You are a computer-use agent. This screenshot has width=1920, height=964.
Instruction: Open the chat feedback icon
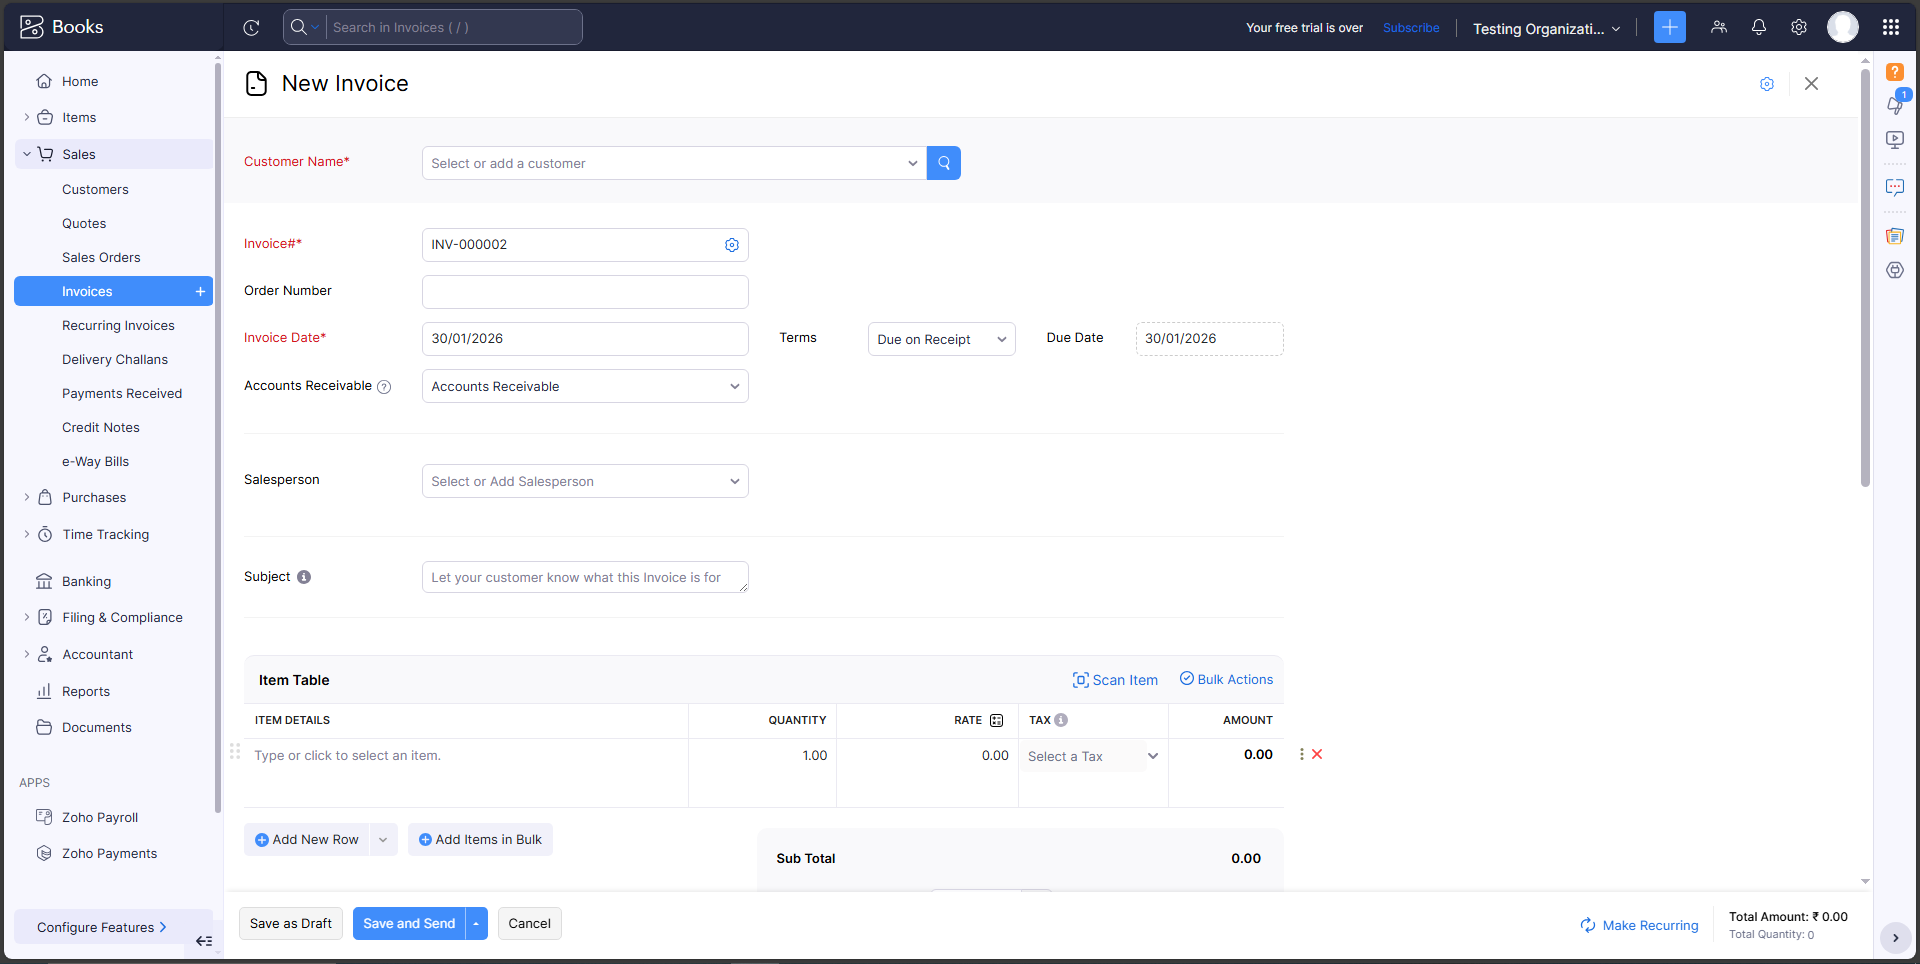pyautogui.click(x=1895, y=187)
